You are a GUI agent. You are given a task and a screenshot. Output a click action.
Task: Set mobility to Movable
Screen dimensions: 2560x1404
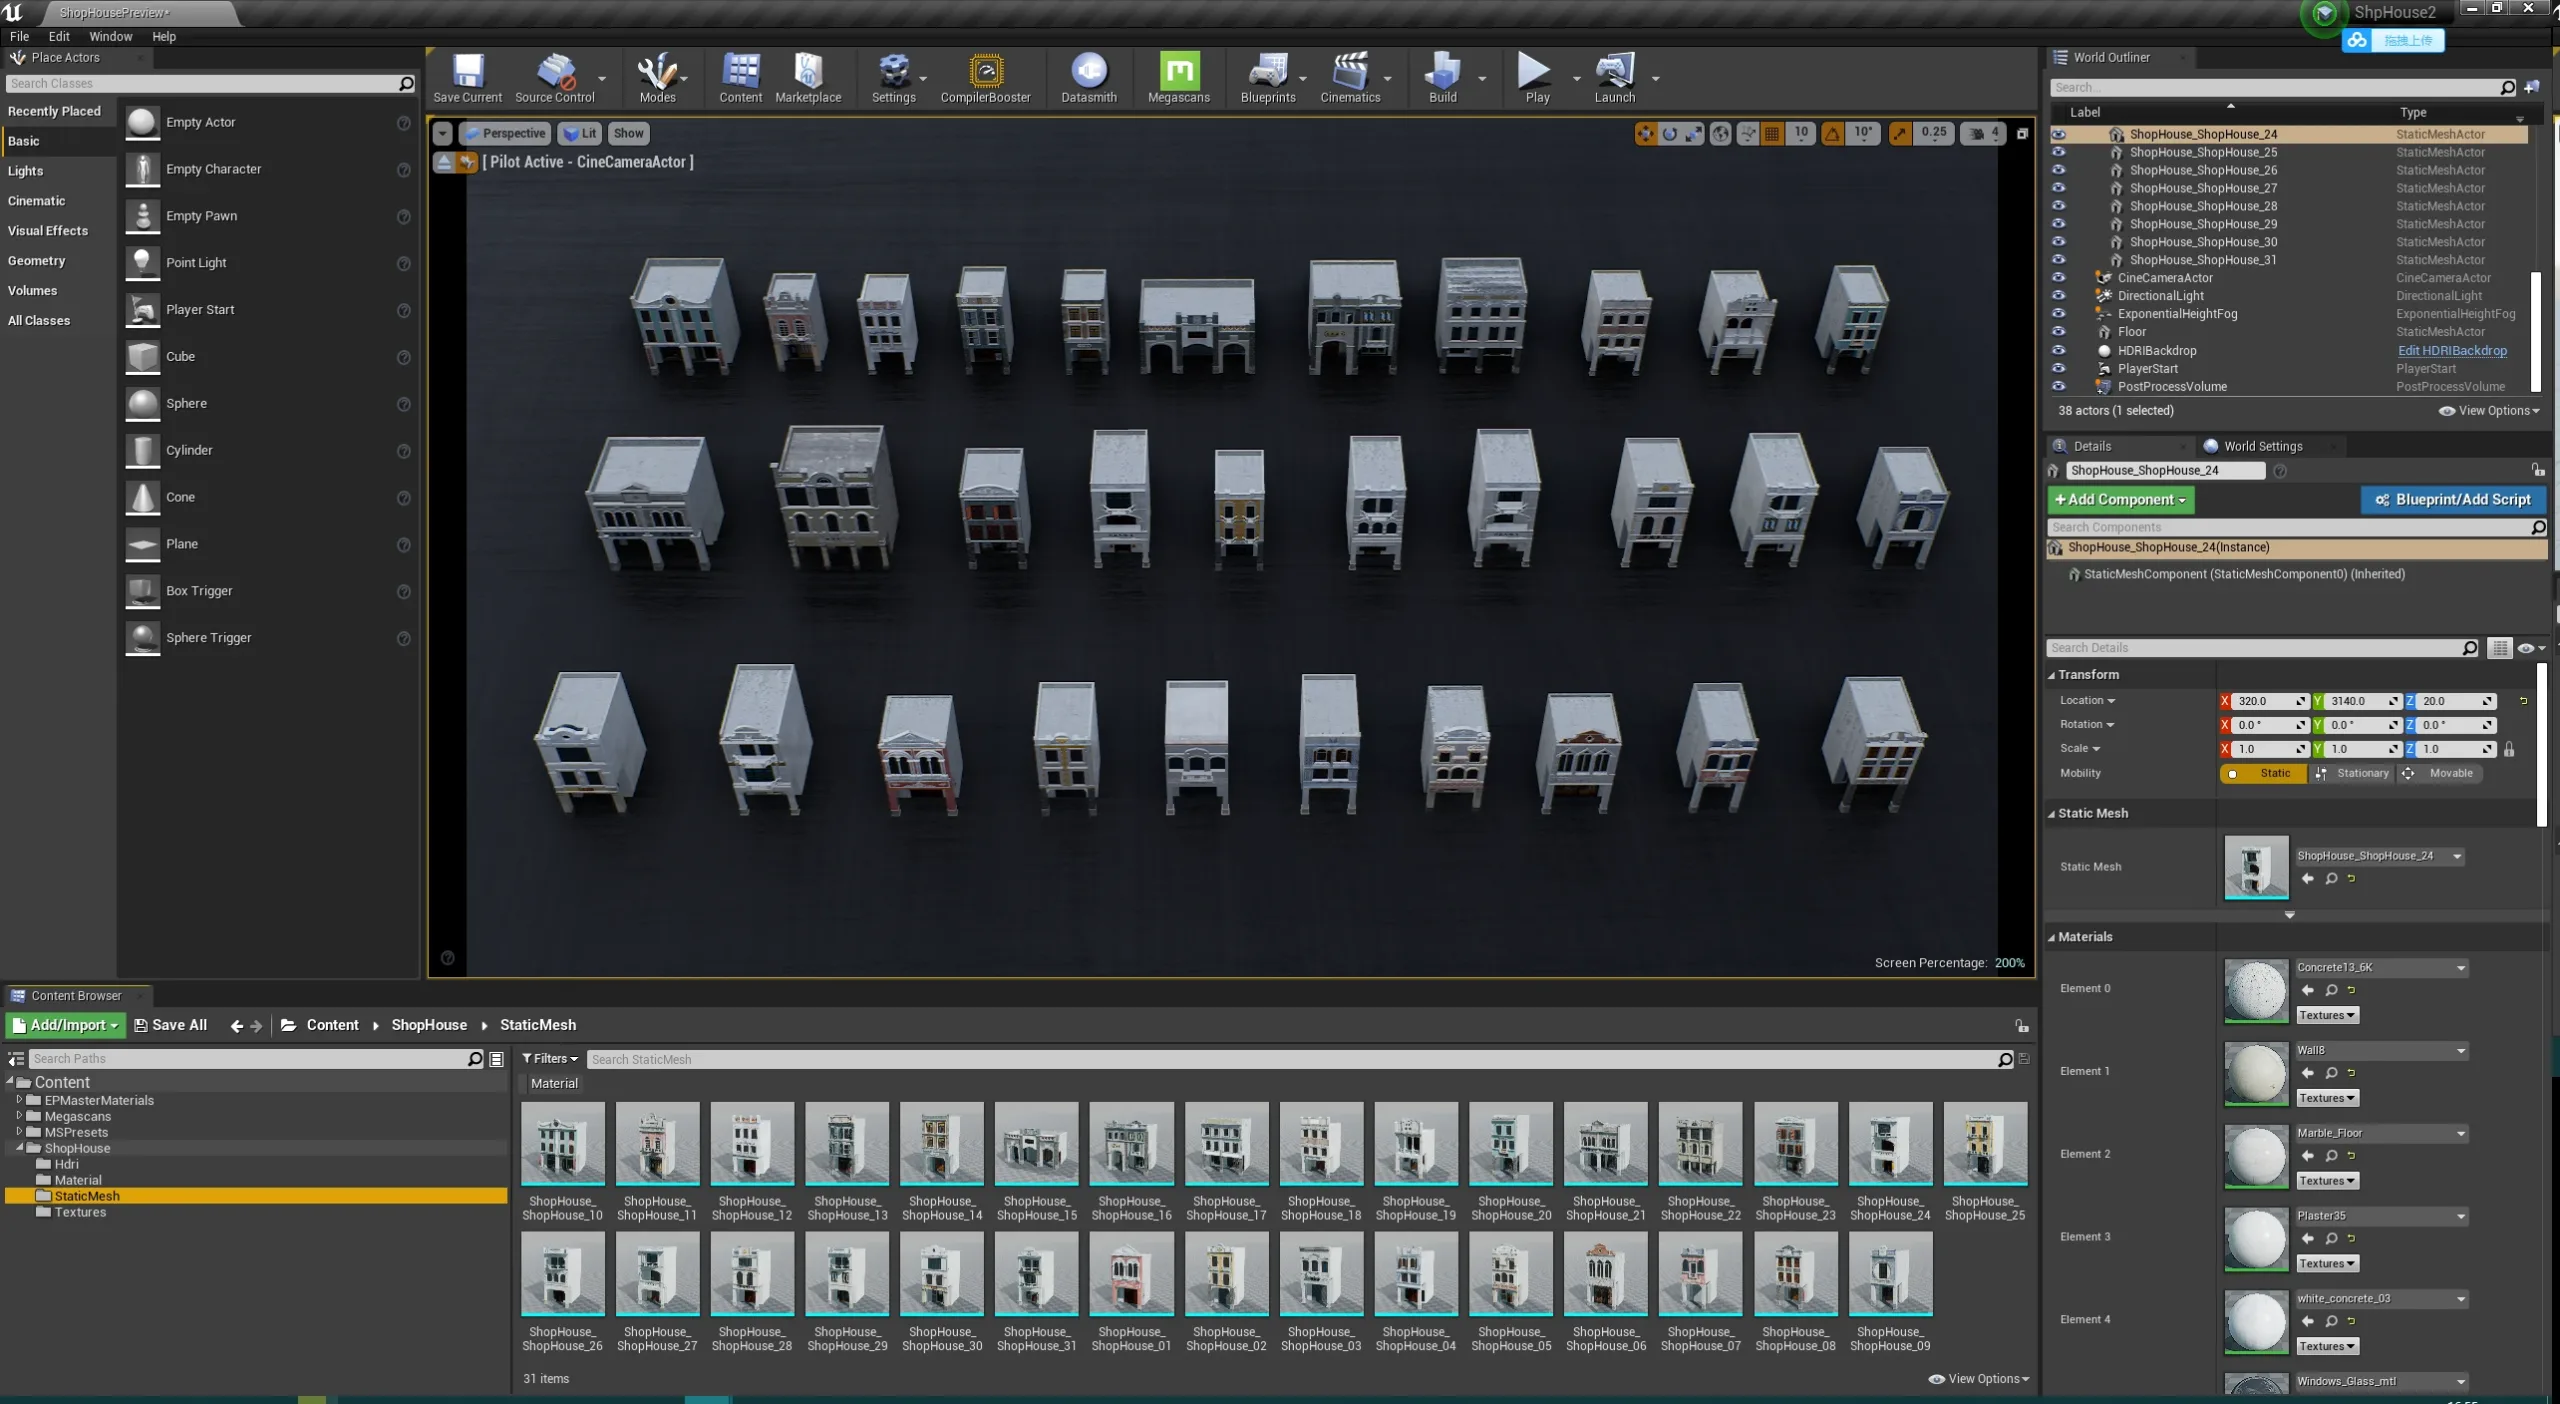click(2440, 773)
